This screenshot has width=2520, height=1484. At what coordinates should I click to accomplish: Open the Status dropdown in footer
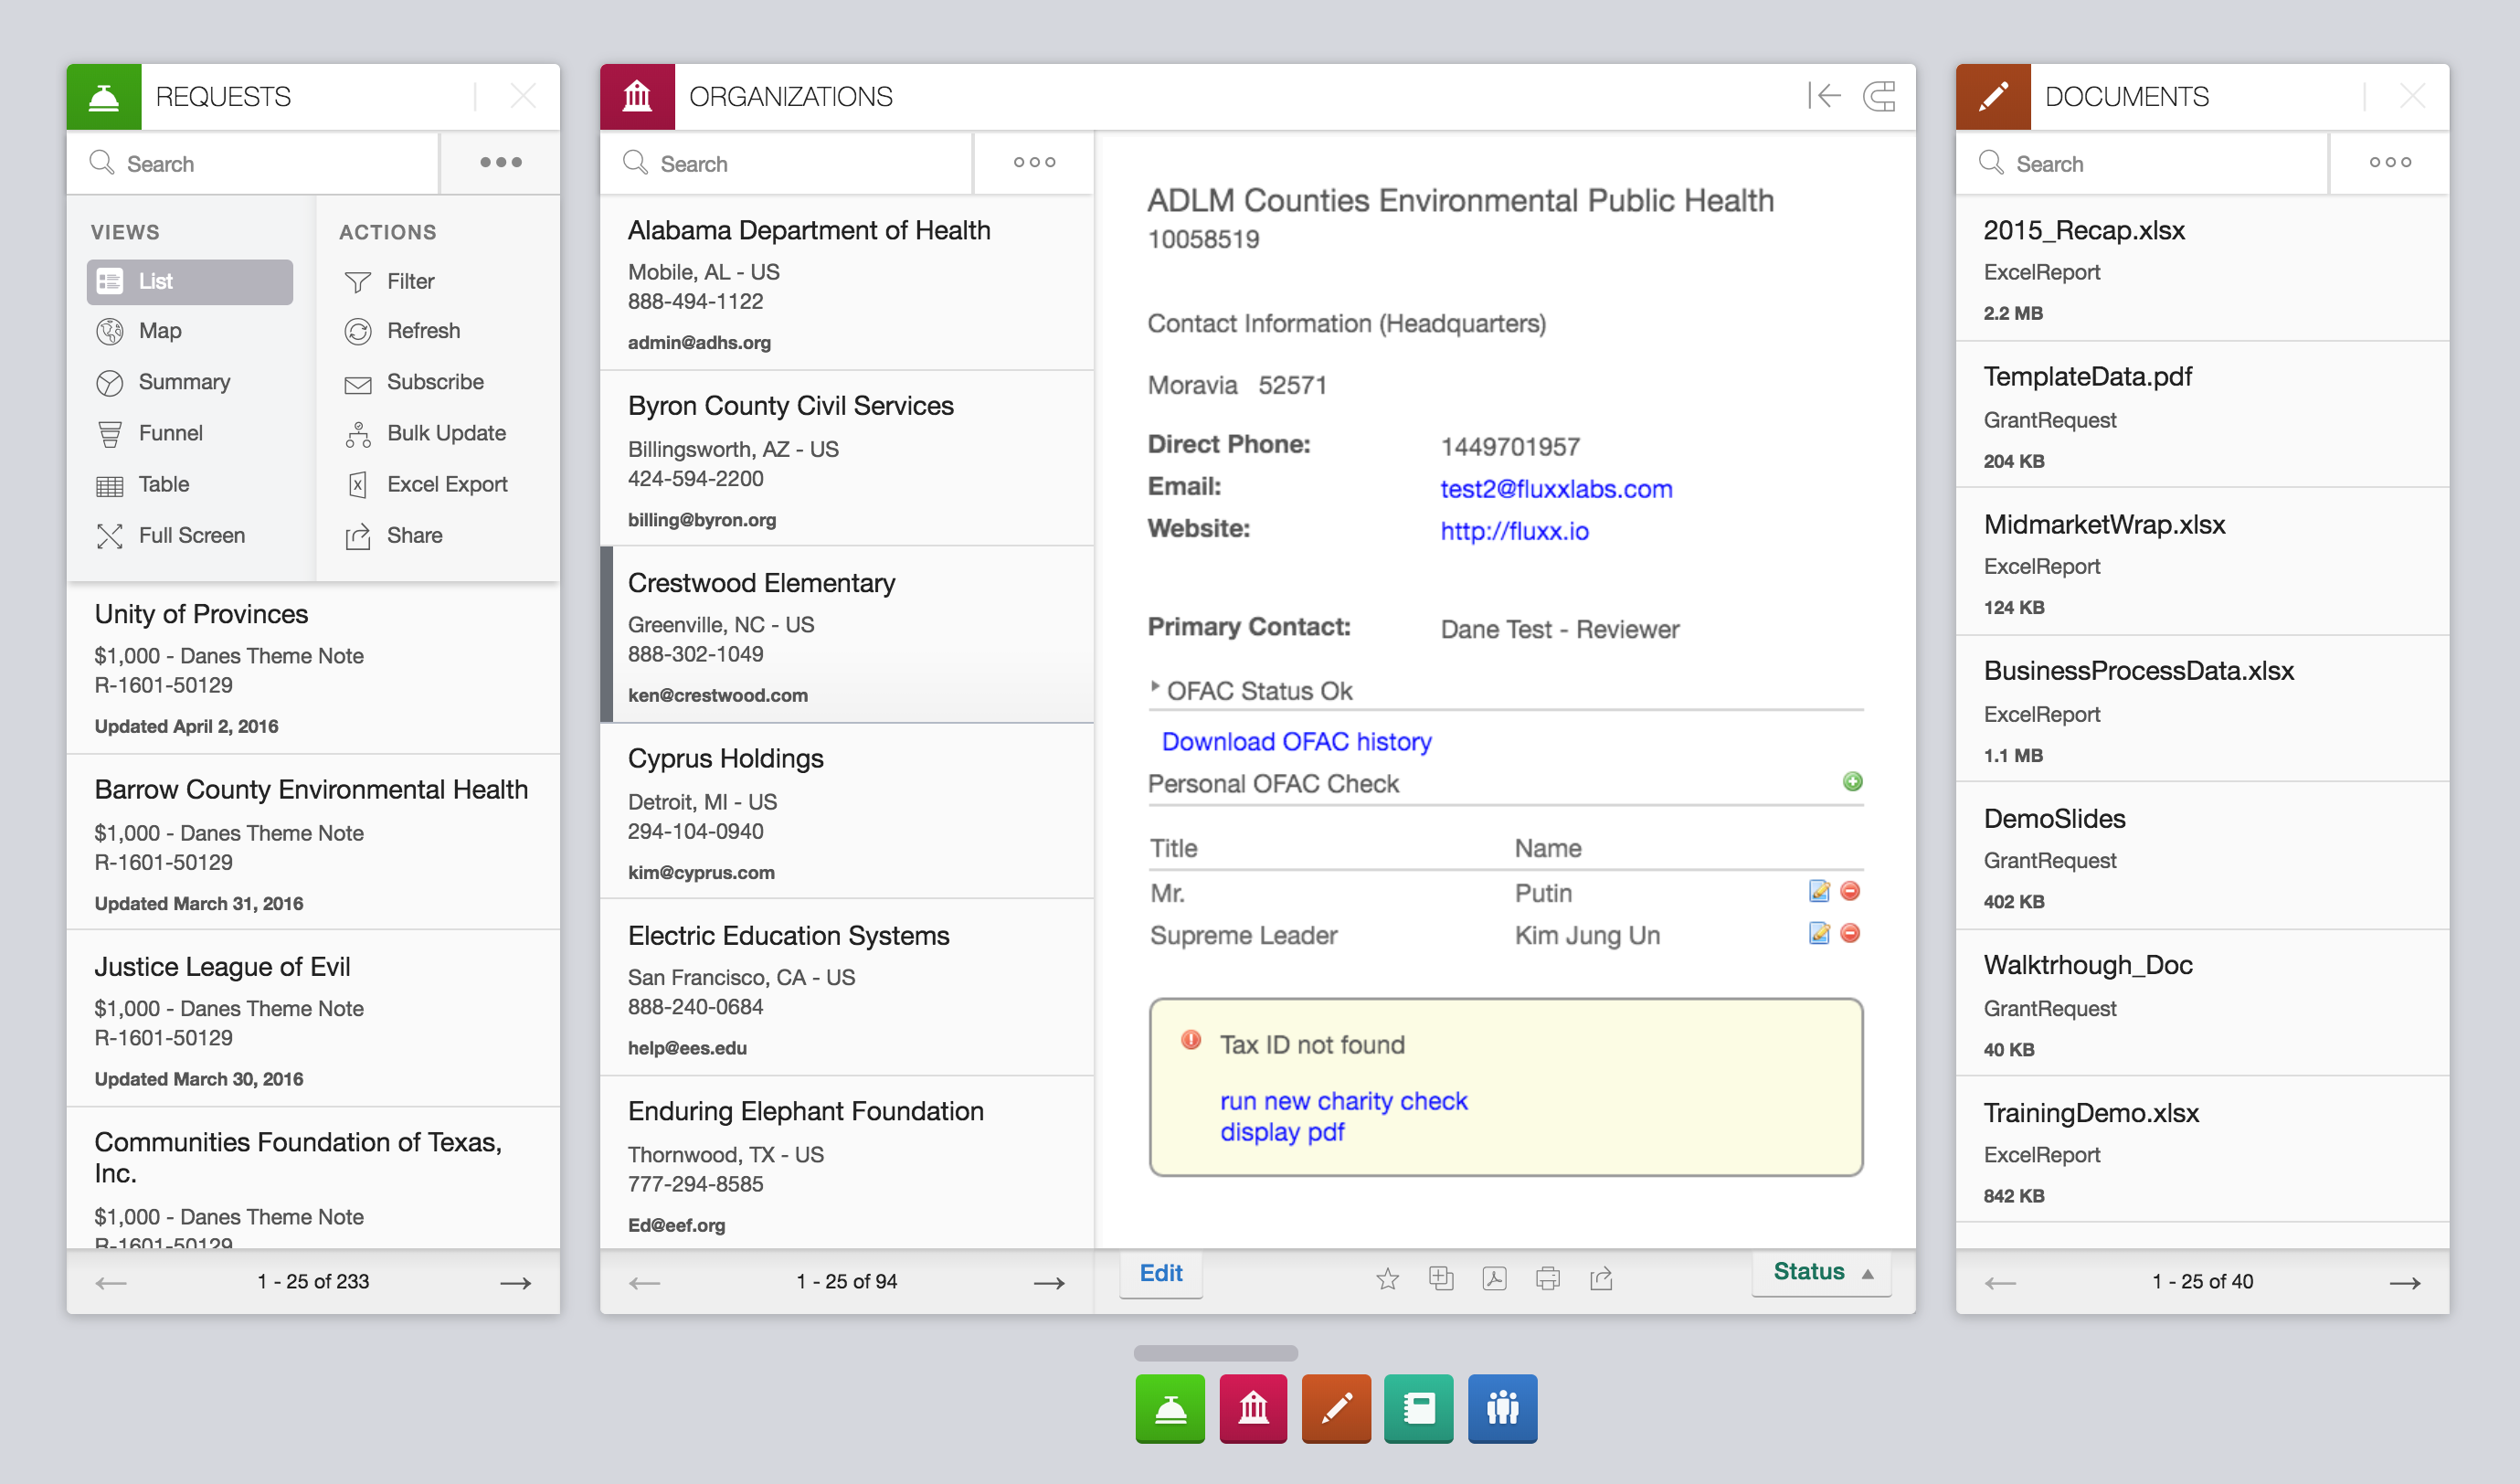tap(1821, 1272)
